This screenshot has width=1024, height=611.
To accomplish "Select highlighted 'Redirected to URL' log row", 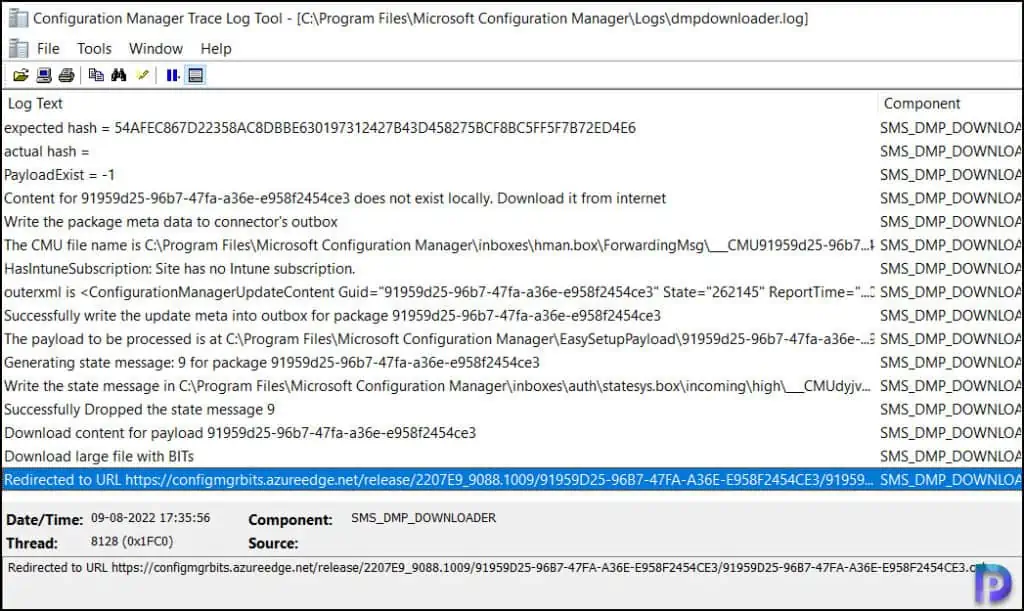I will tap(512, 480).
